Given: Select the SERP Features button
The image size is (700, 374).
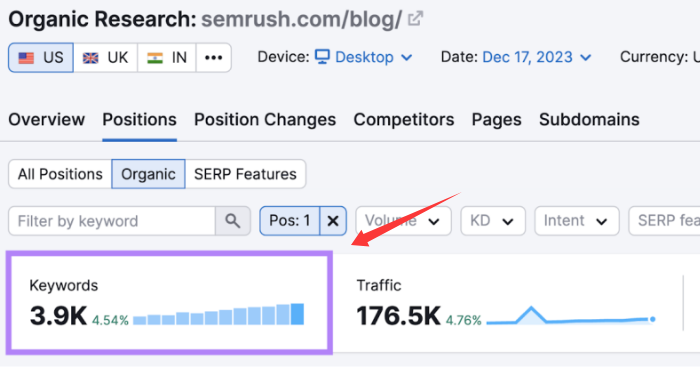Looking at the screenshot, I should point(245,174).
